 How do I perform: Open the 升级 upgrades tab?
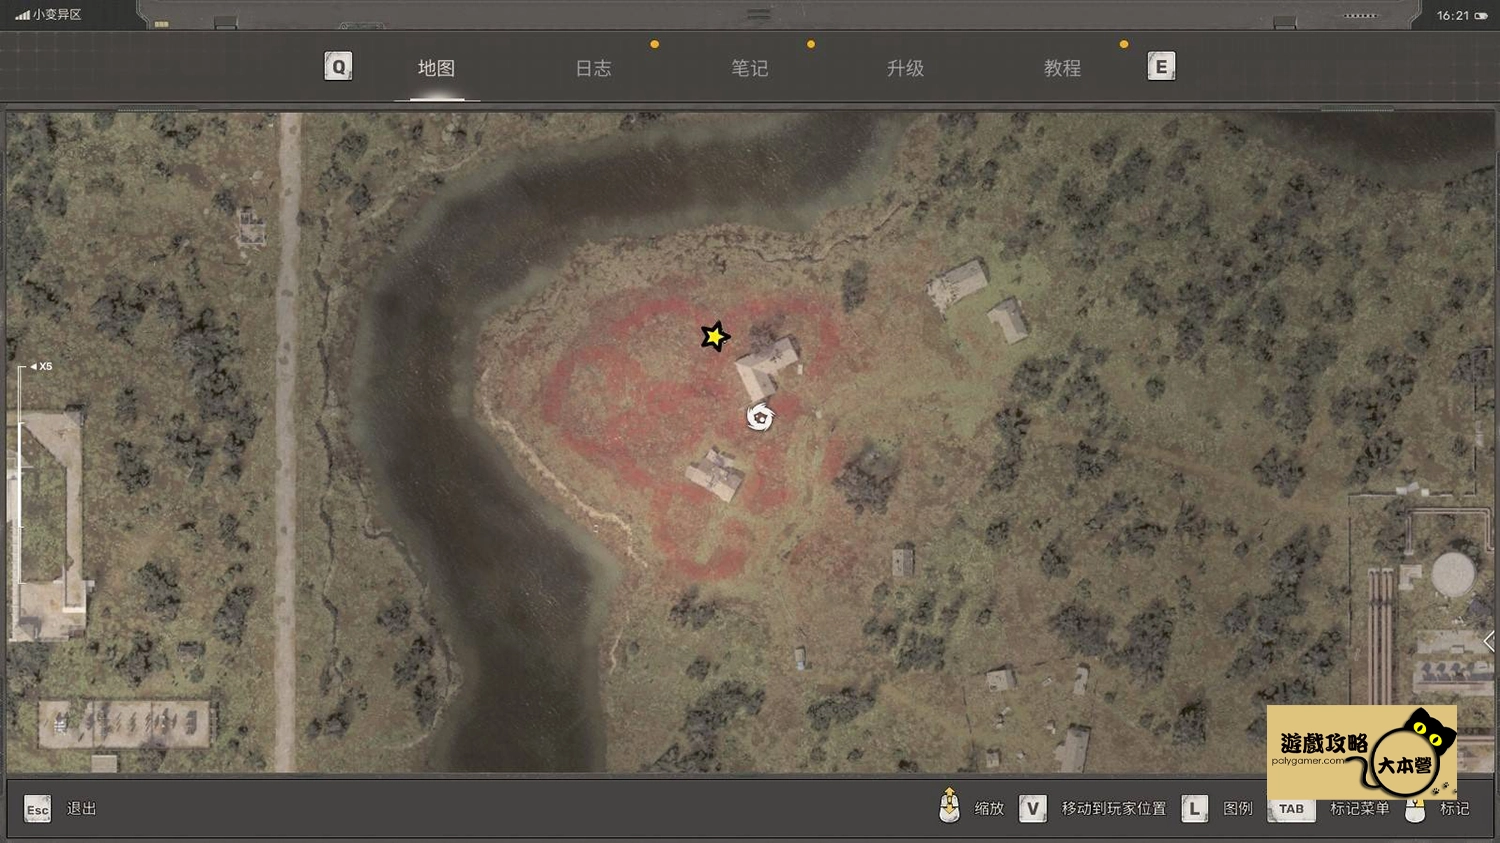[x=905, y=68]
